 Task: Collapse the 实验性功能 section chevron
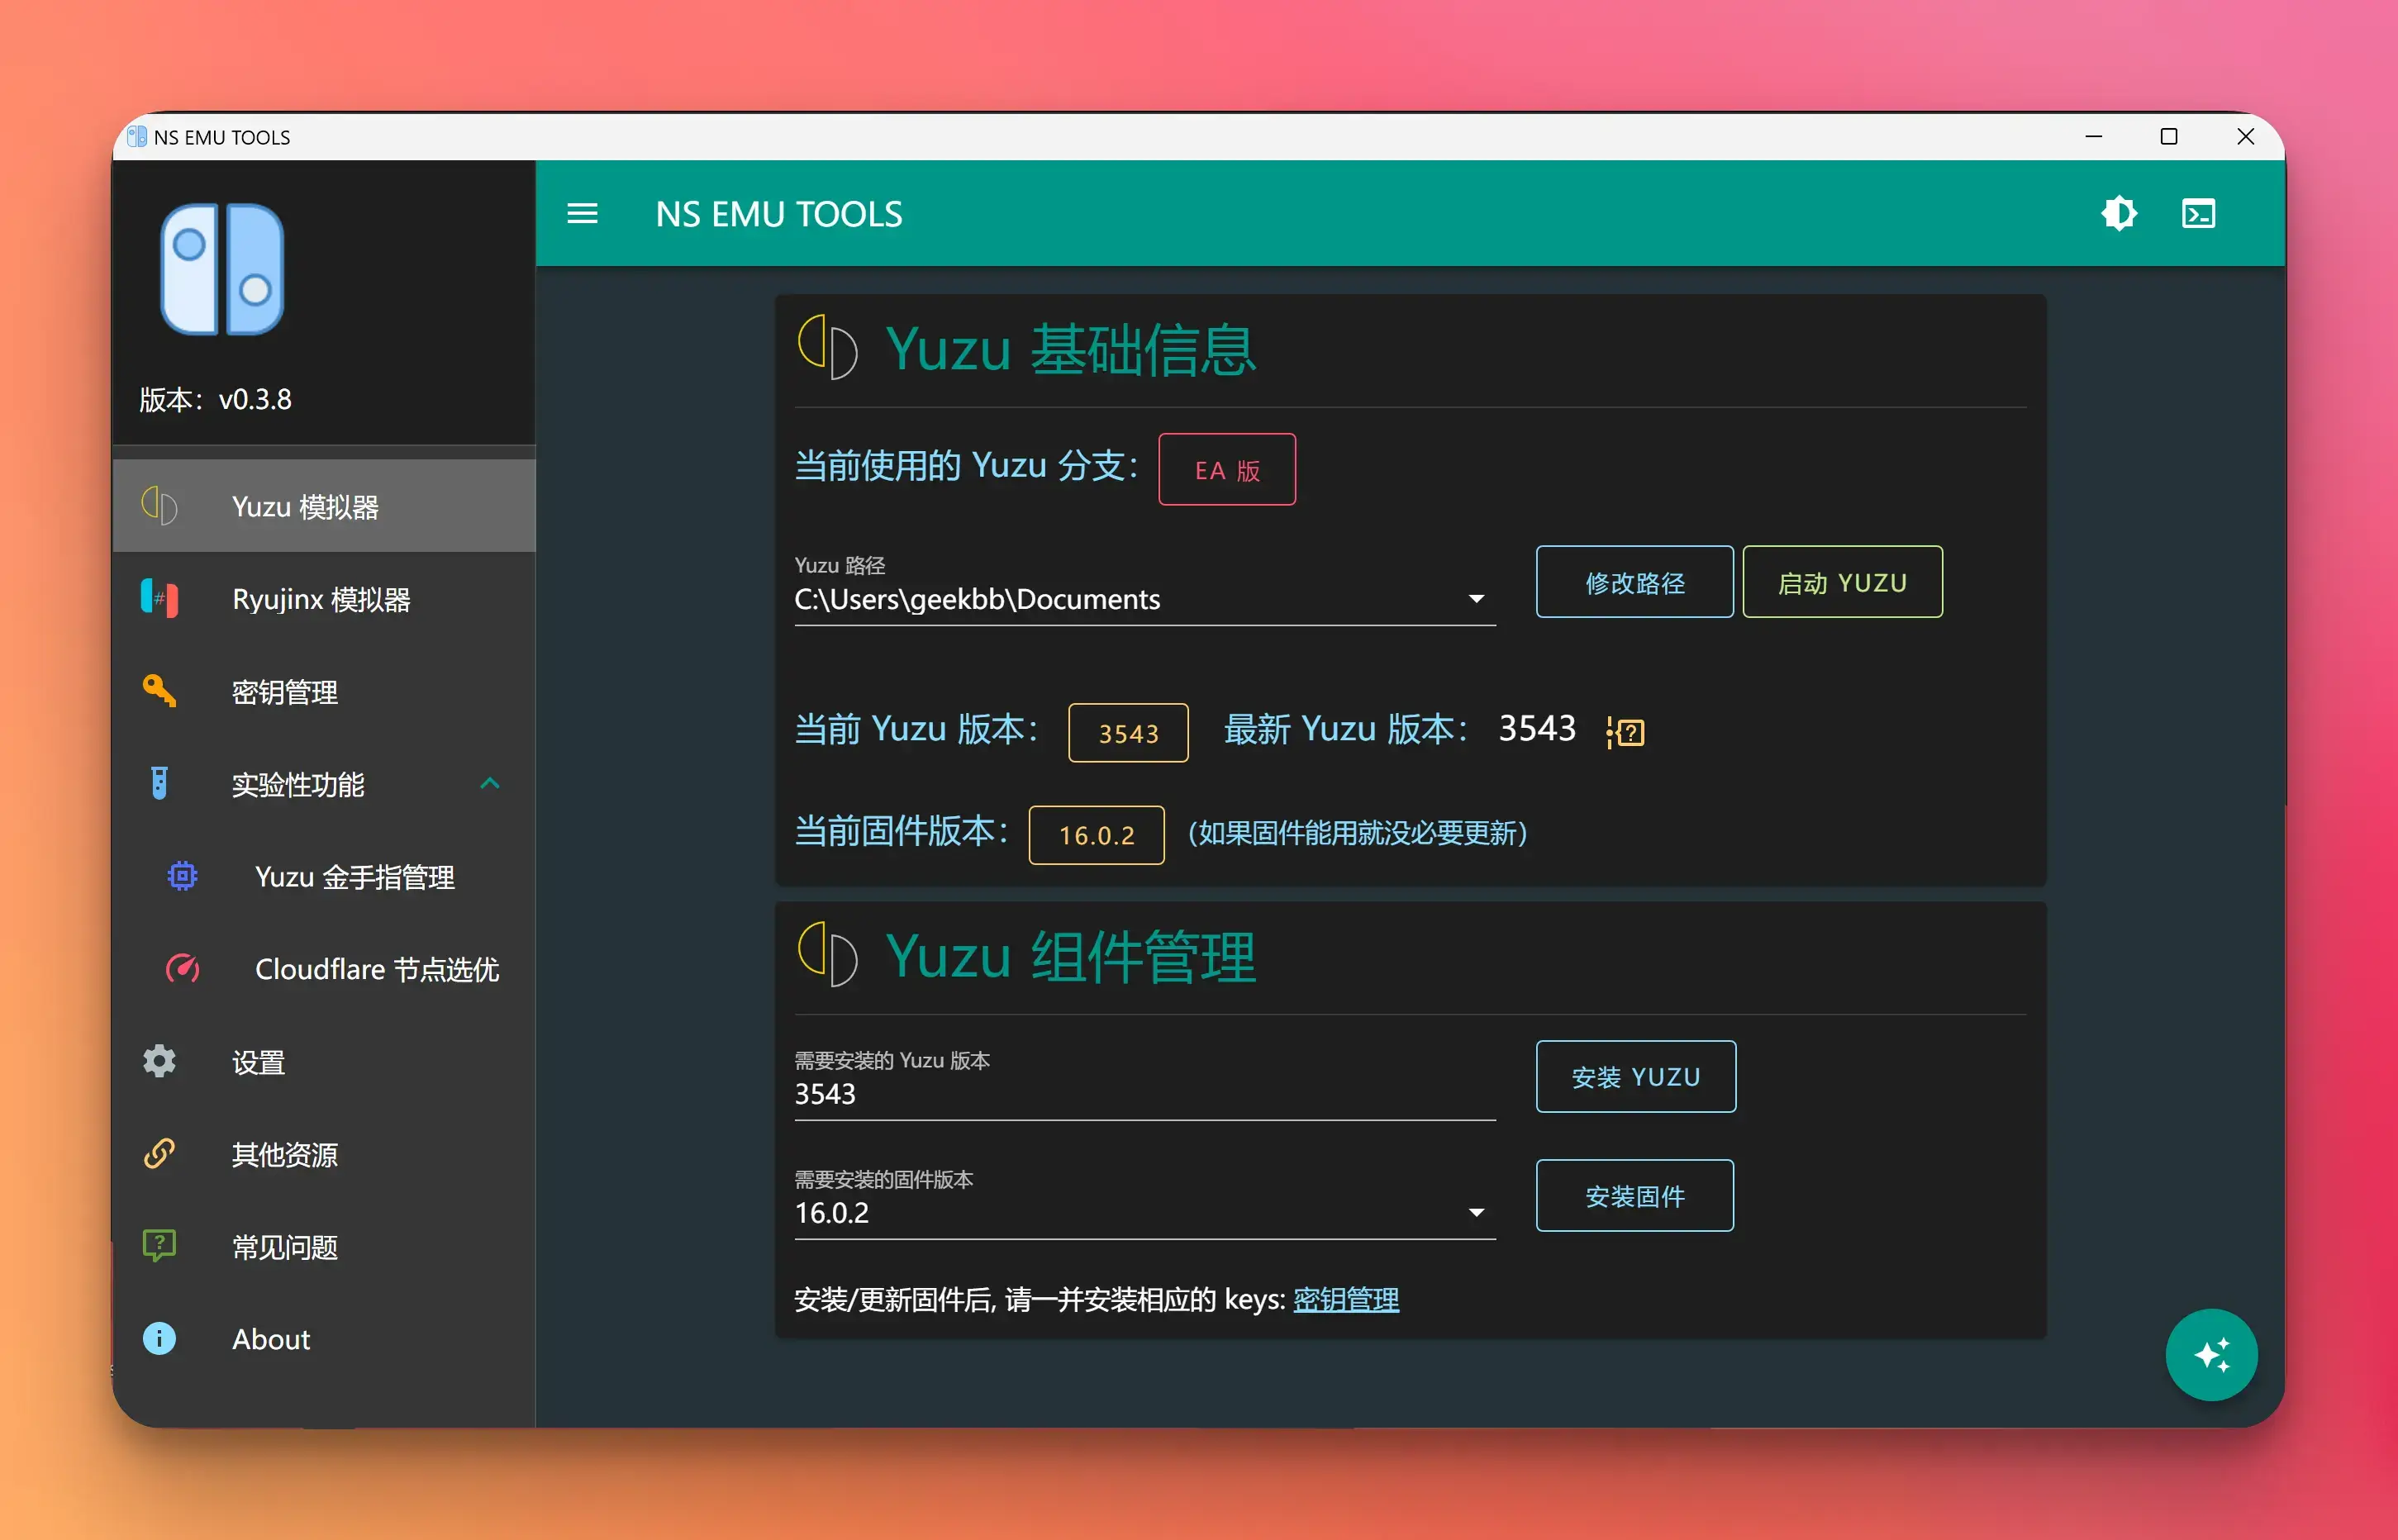click(x=489, y=783)
